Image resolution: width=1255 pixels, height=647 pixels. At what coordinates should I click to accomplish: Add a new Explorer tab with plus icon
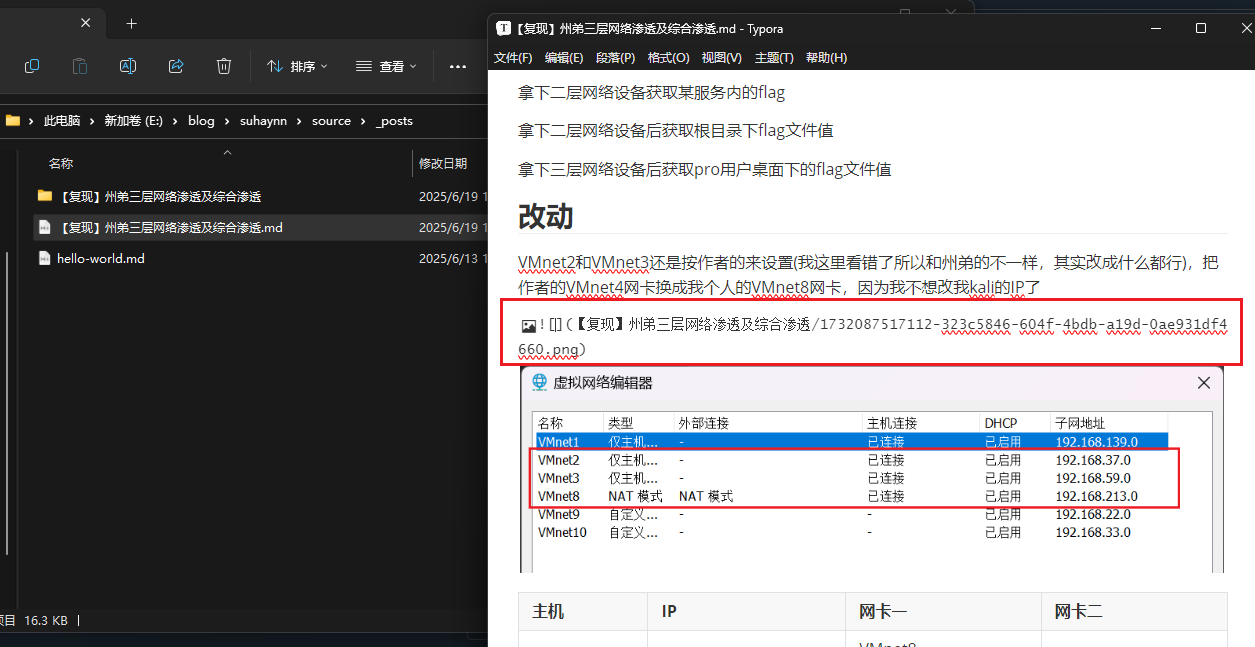[131, 23]
